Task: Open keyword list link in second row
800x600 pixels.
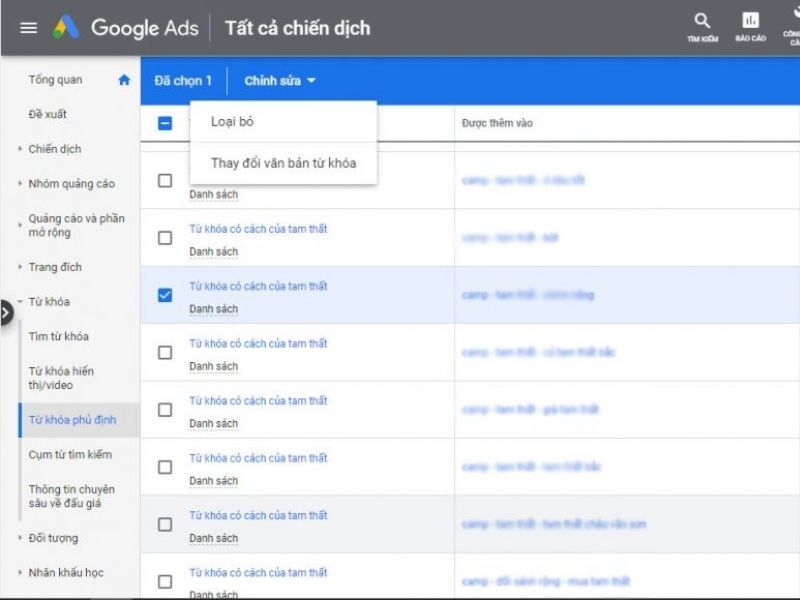Action: pyautogui.click(x=258, y=229)
